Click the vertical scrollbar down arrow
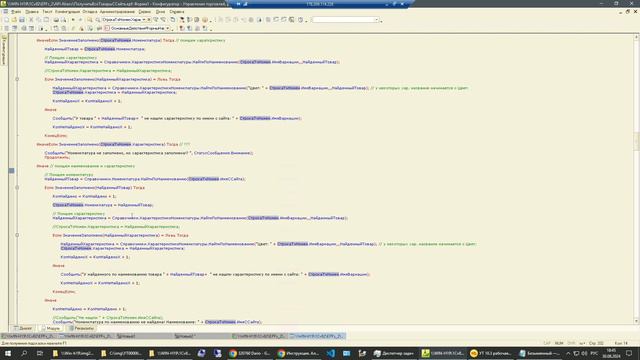The height and width of the screenshot is (360, 640). click(x=636, y=322)
